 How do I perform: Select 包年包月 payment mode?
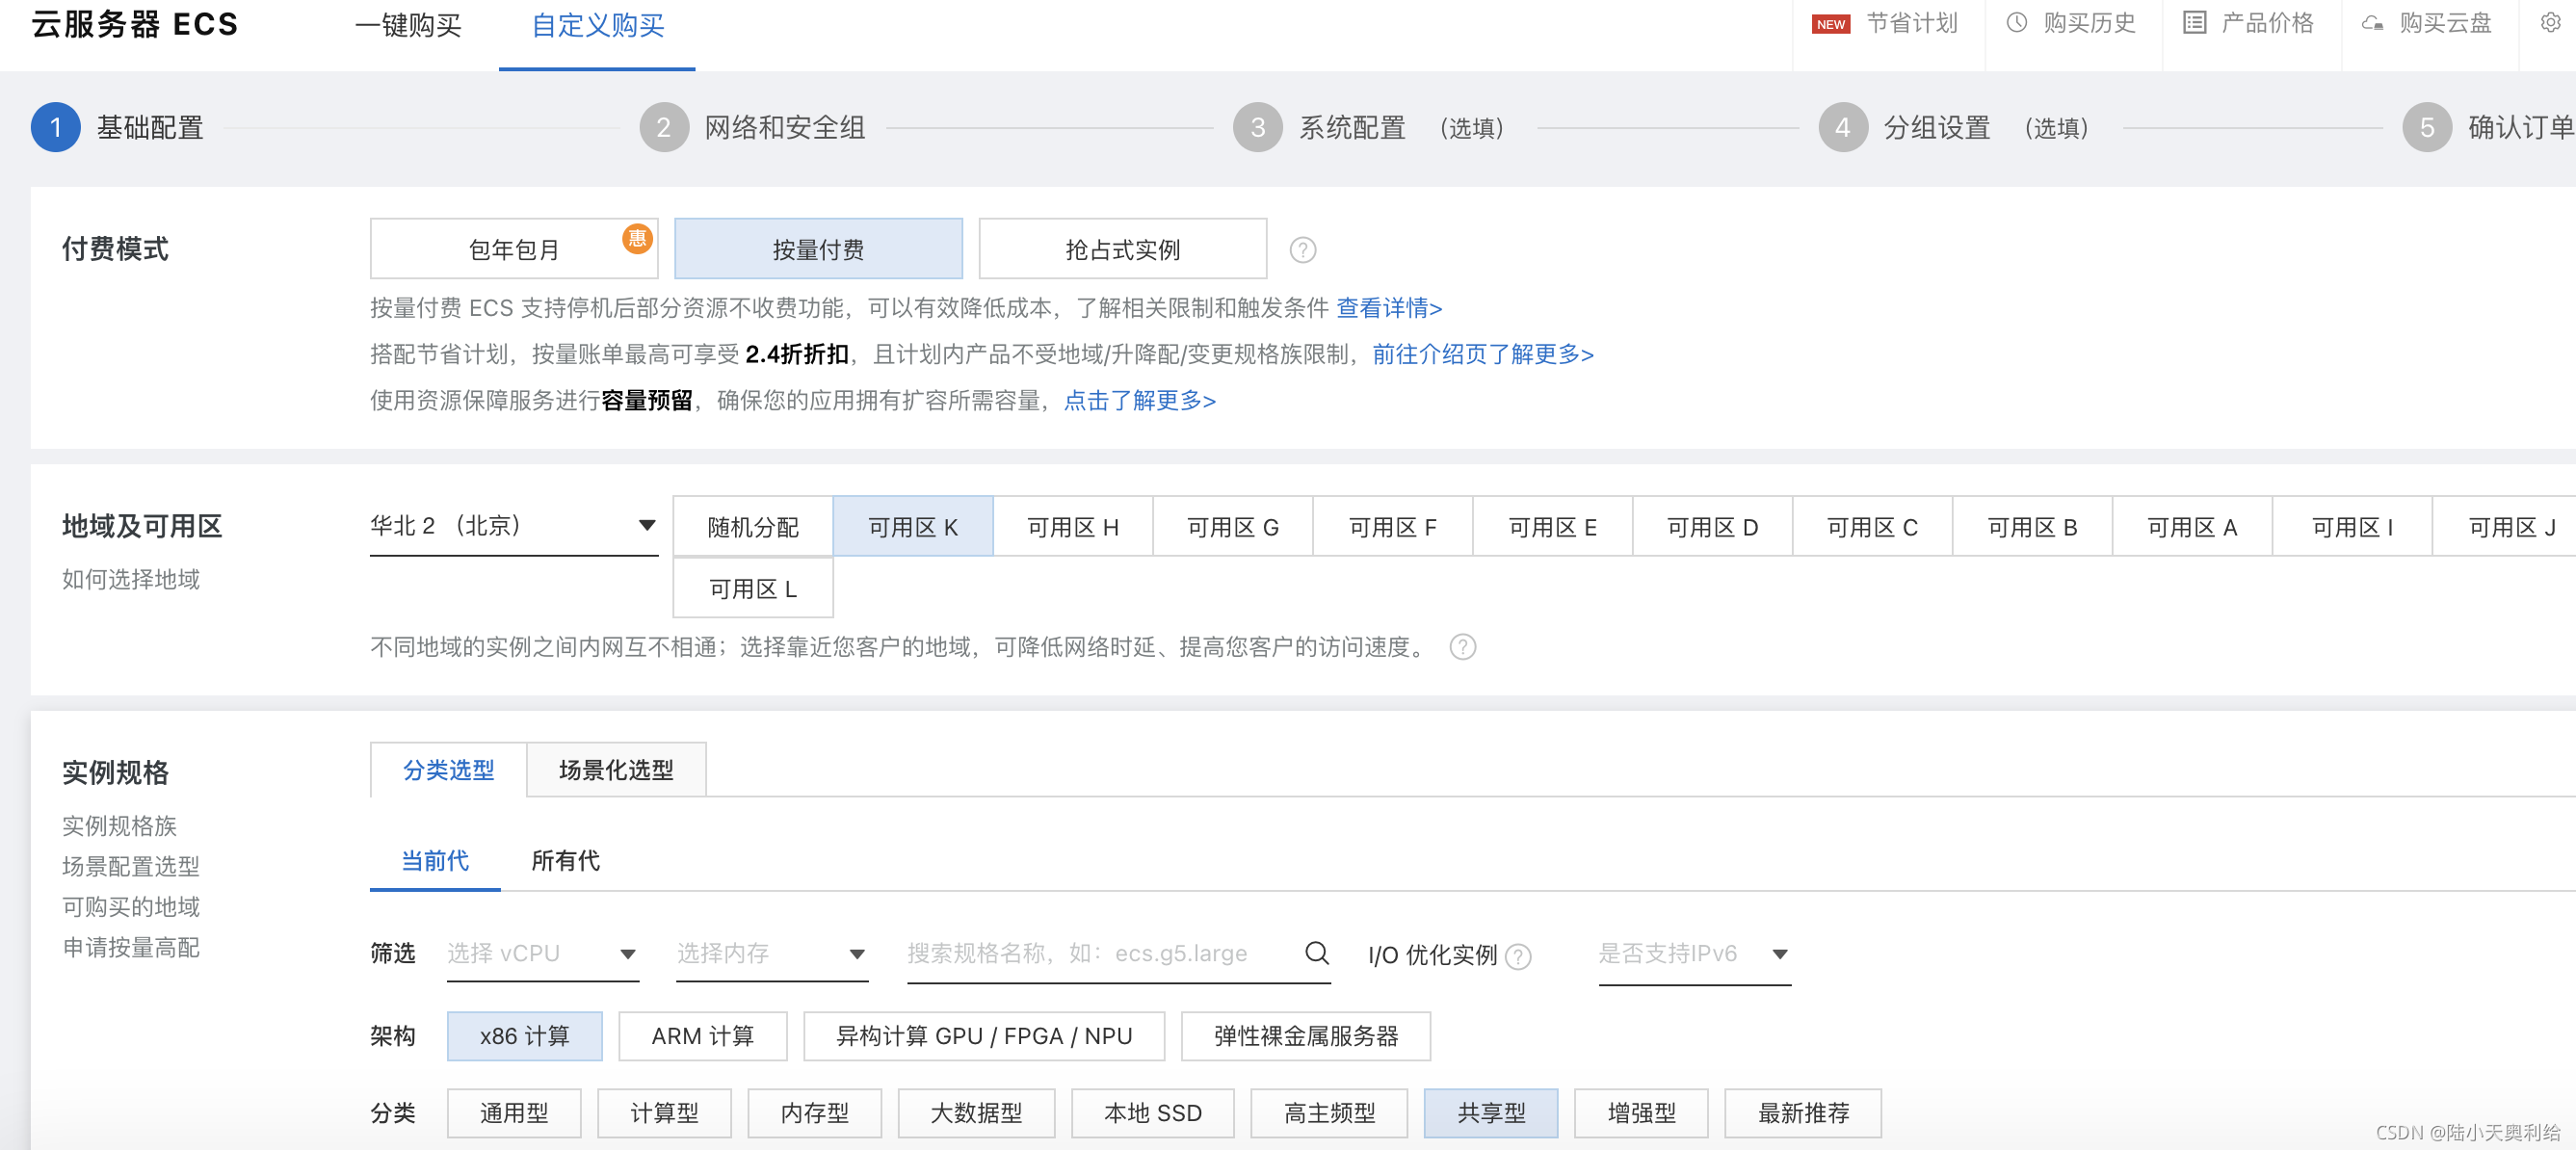[514, 249]
